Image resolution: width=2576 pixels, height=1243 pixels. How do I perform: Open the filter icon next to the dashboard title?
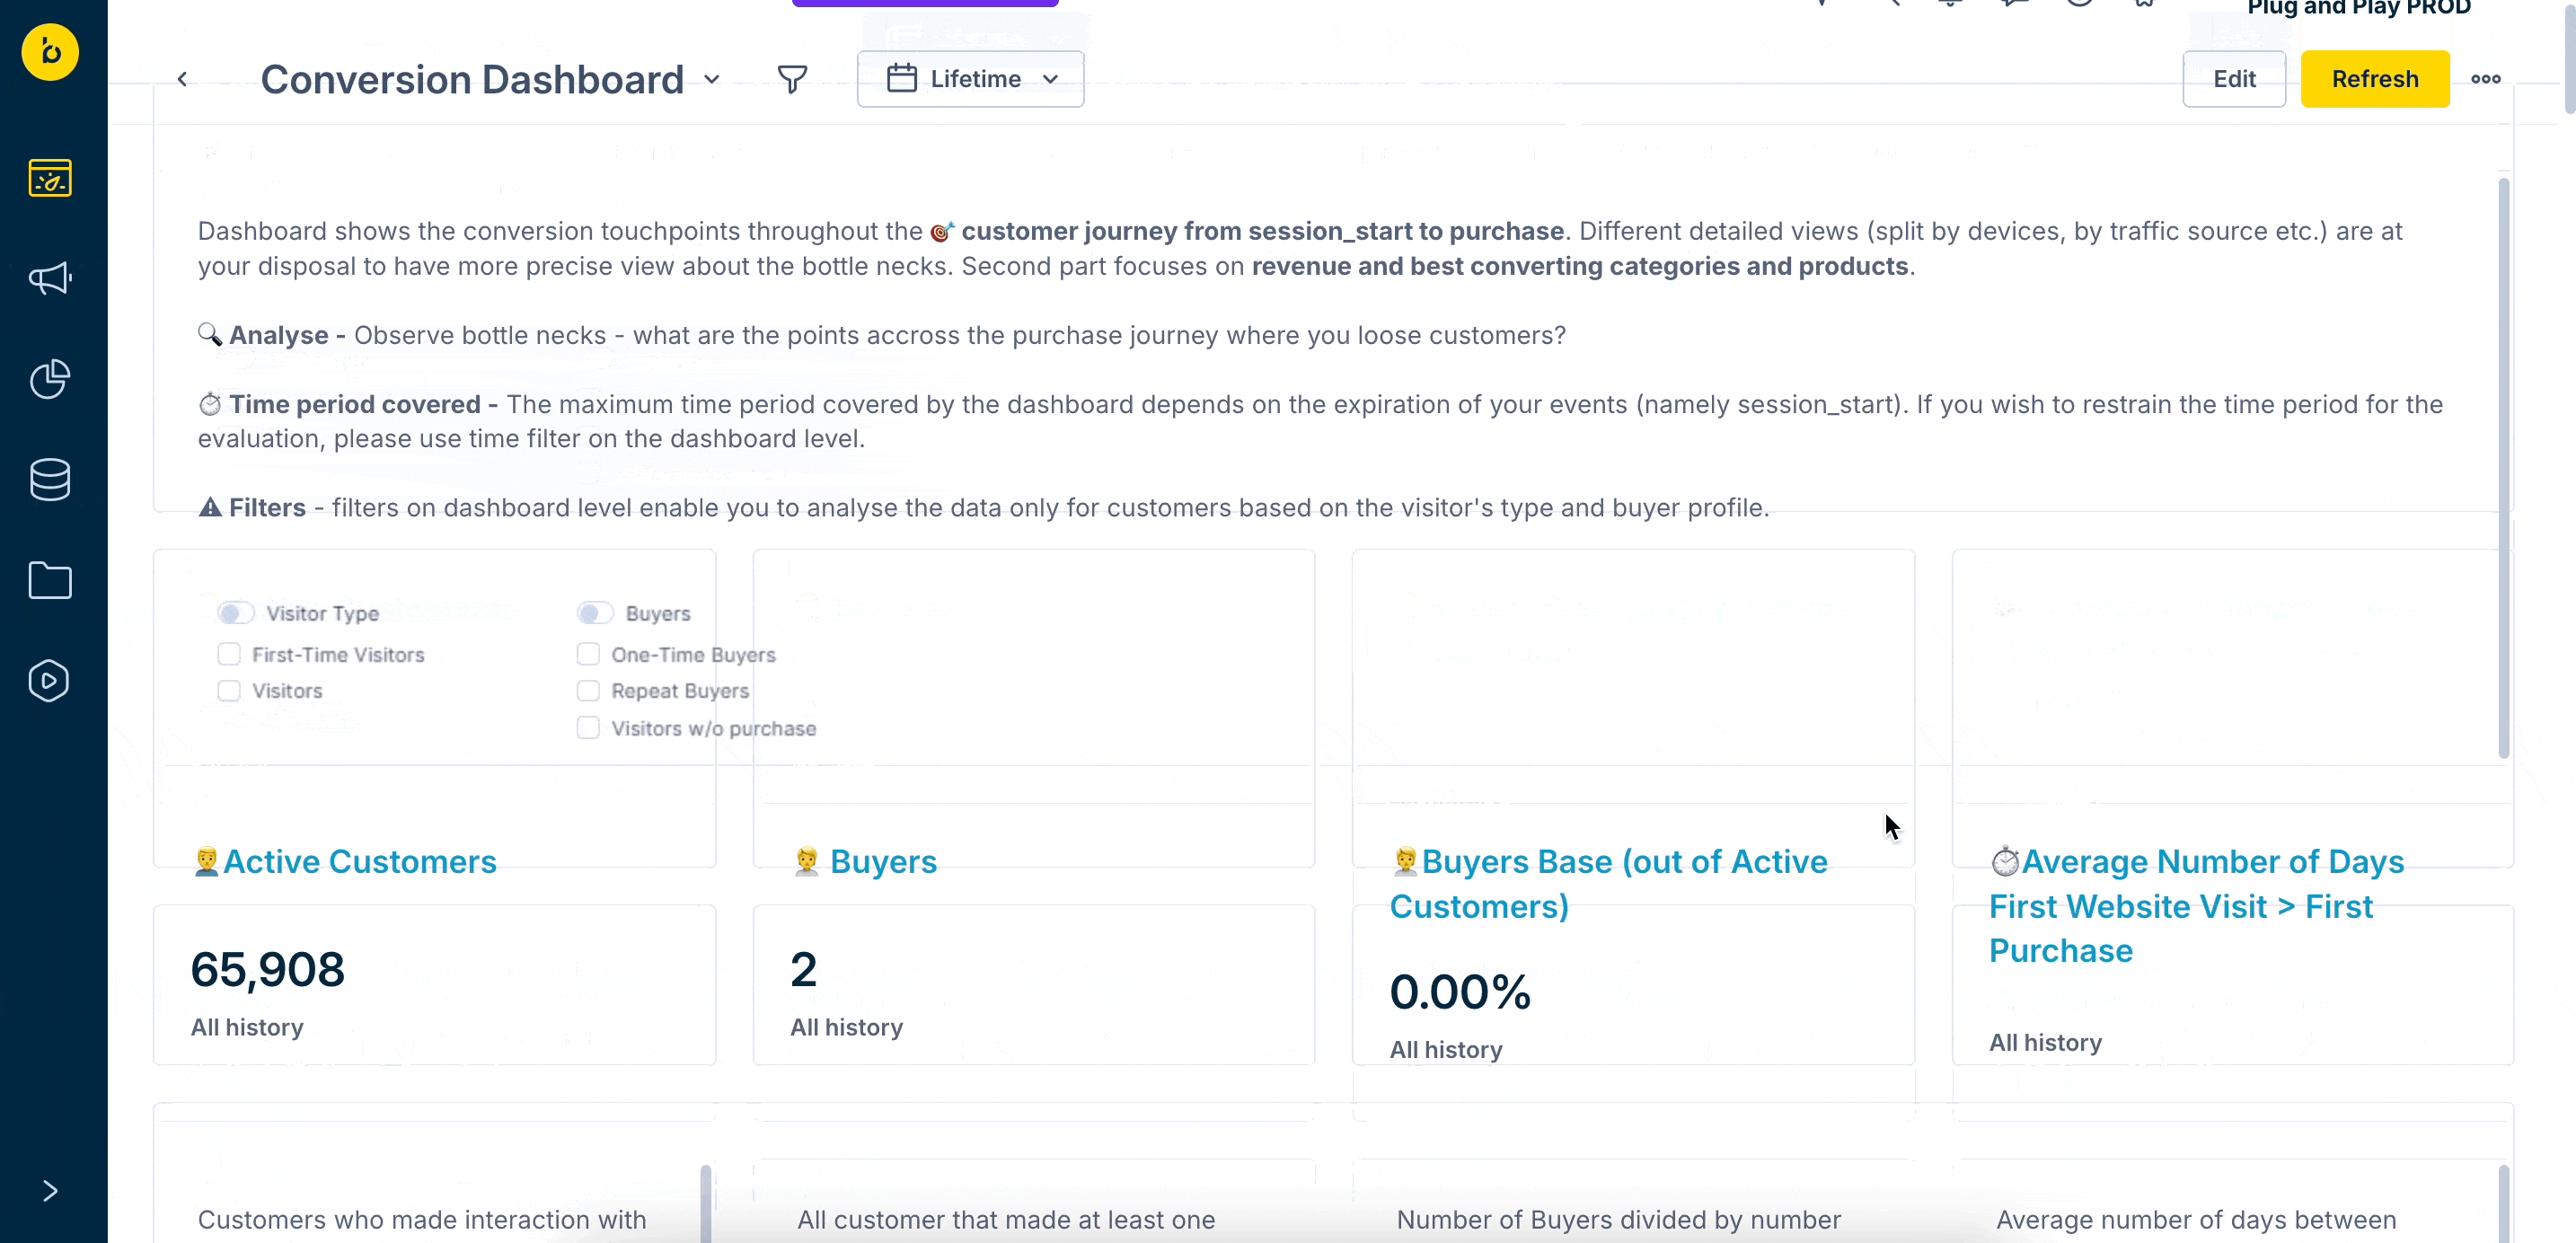[x=792, y=79]
